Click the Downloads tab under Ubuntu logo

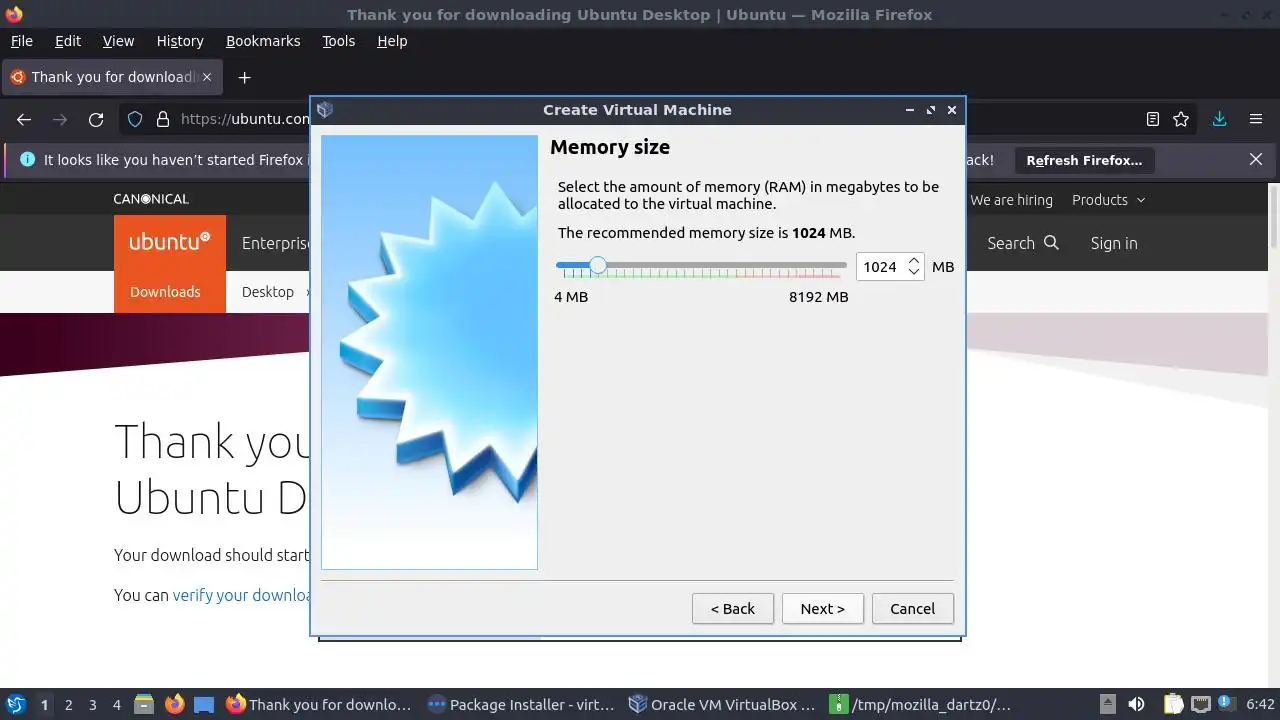coord(165,292)
